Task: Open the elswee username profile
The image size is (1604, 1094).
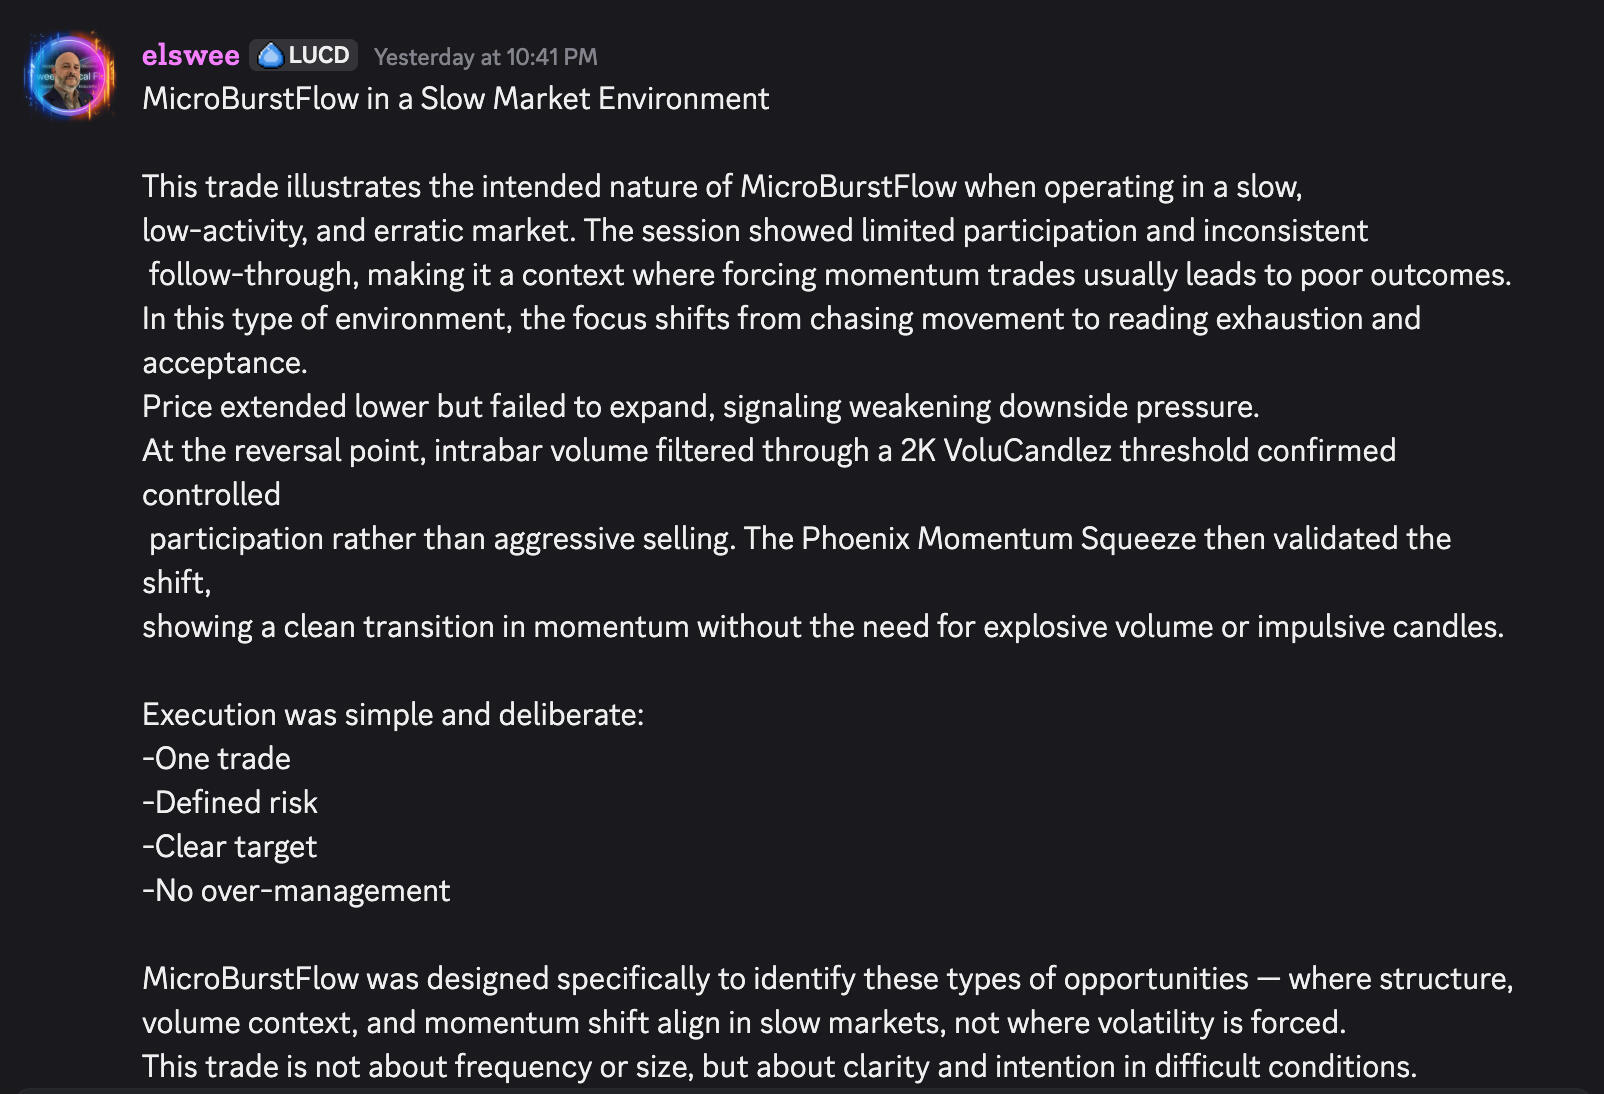Action: (190, 56)
